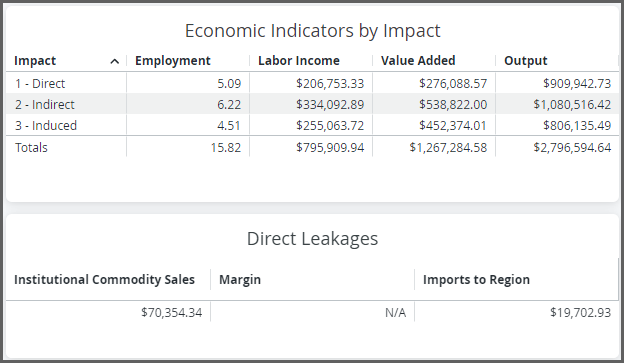Screen dimensions: 624x363
Task: Click total output value $2,796,594.64
Action: click(572, 148)
